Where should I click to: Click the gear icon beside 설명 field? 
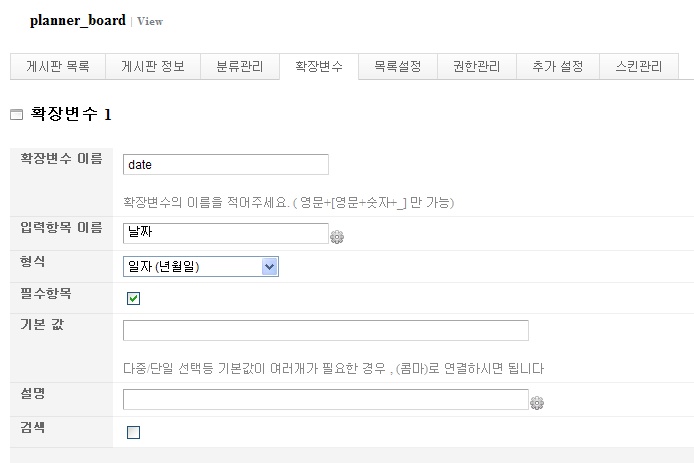(x=537, y=403)
